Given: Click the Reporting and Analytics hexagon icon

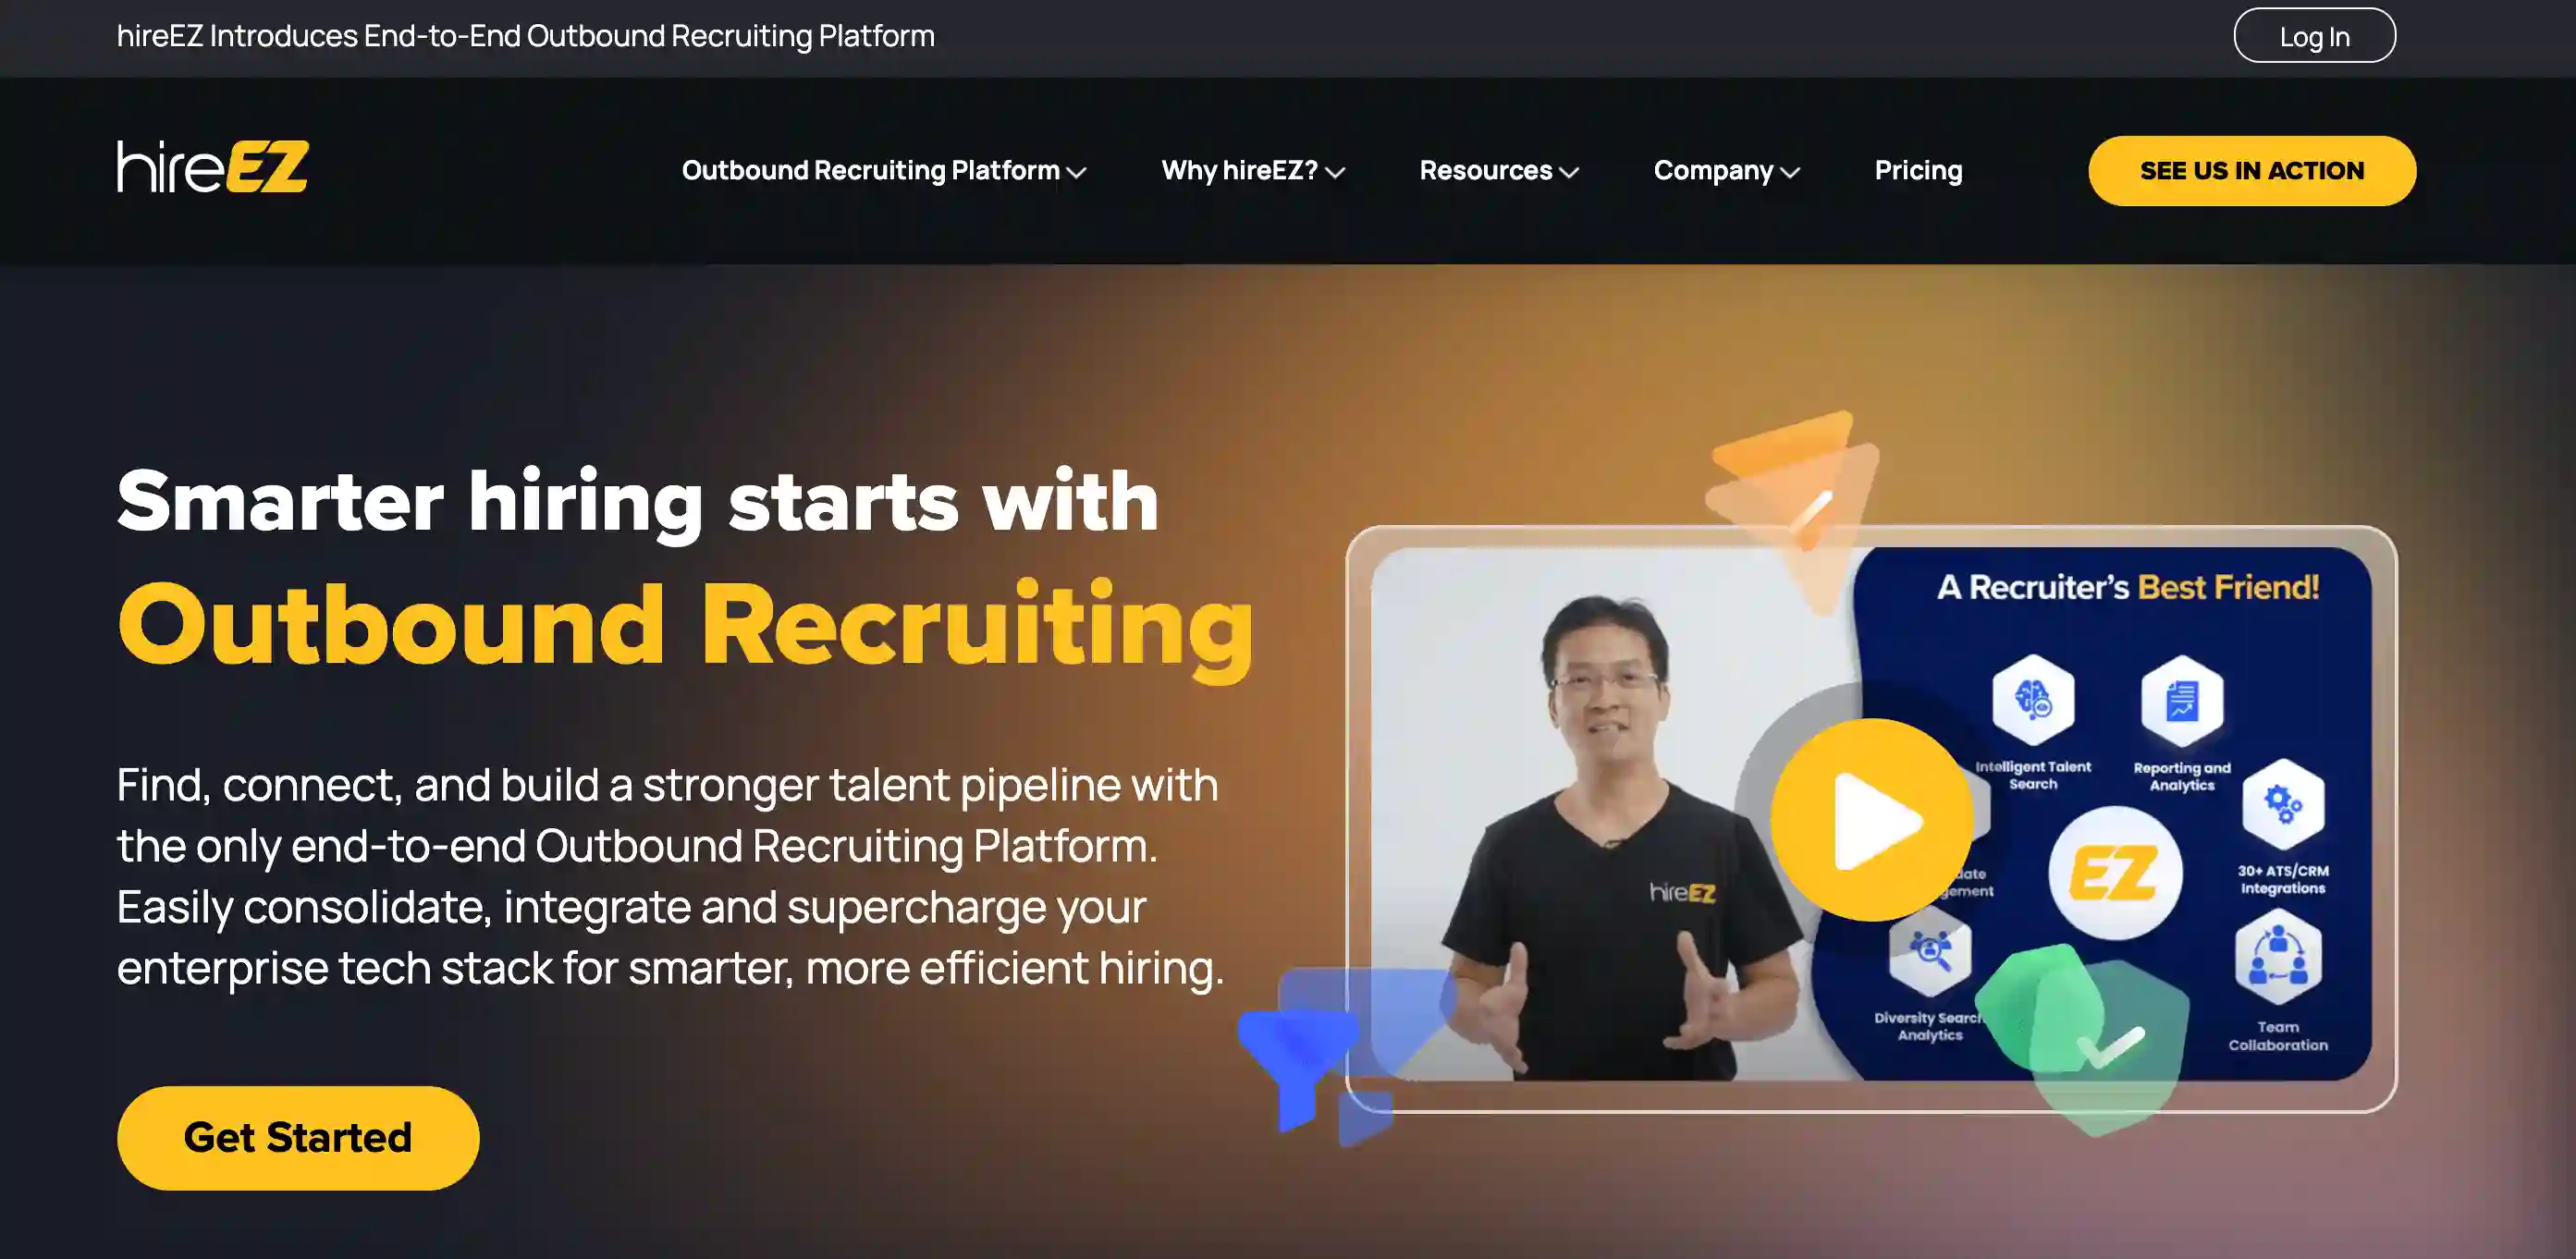Looking at the screenshot, I should pyautogui.click(x=2182, y=700).
